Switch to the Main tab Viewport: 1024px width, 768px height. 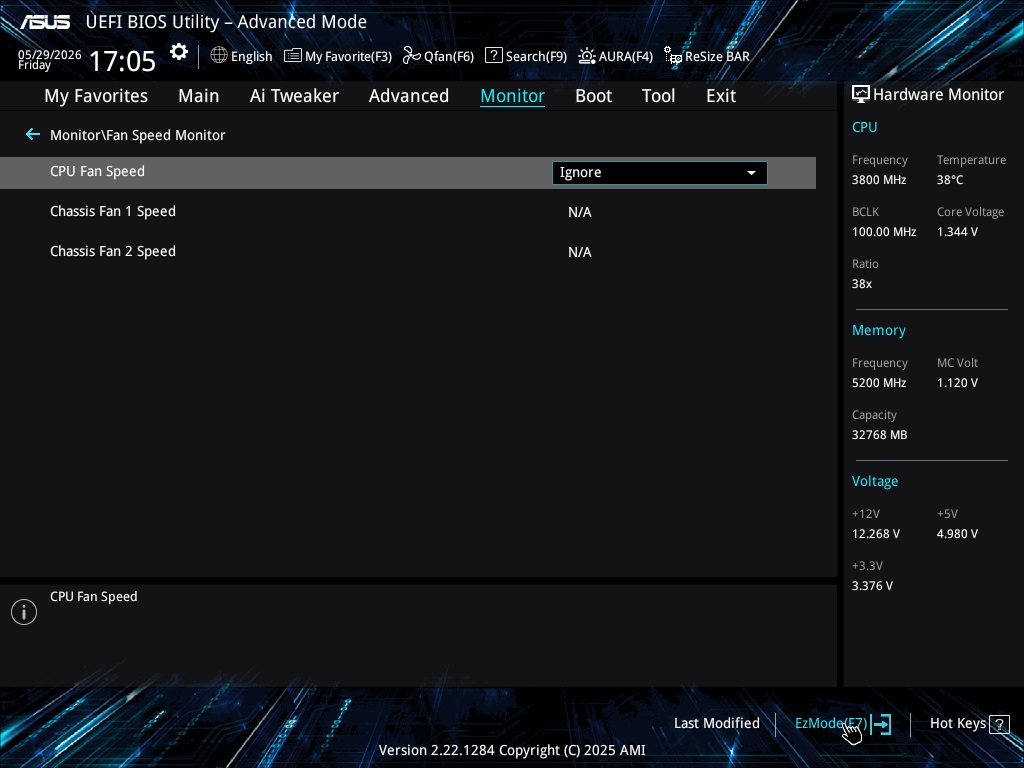[x=199, y=96]
